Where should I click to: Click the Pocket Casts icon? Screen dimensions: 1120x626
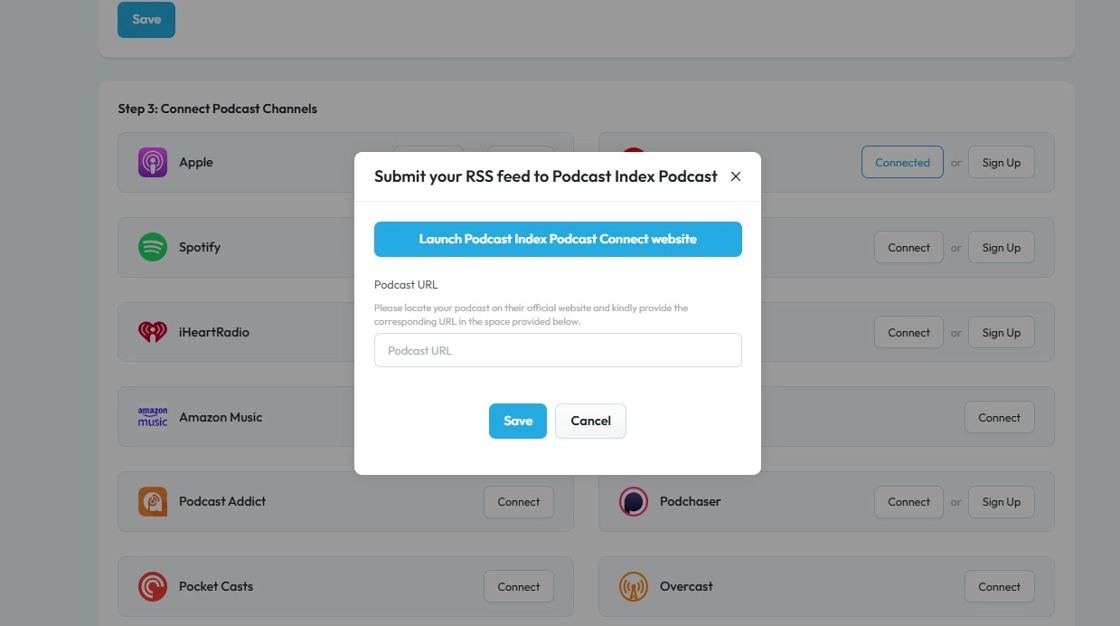(153, 587)
